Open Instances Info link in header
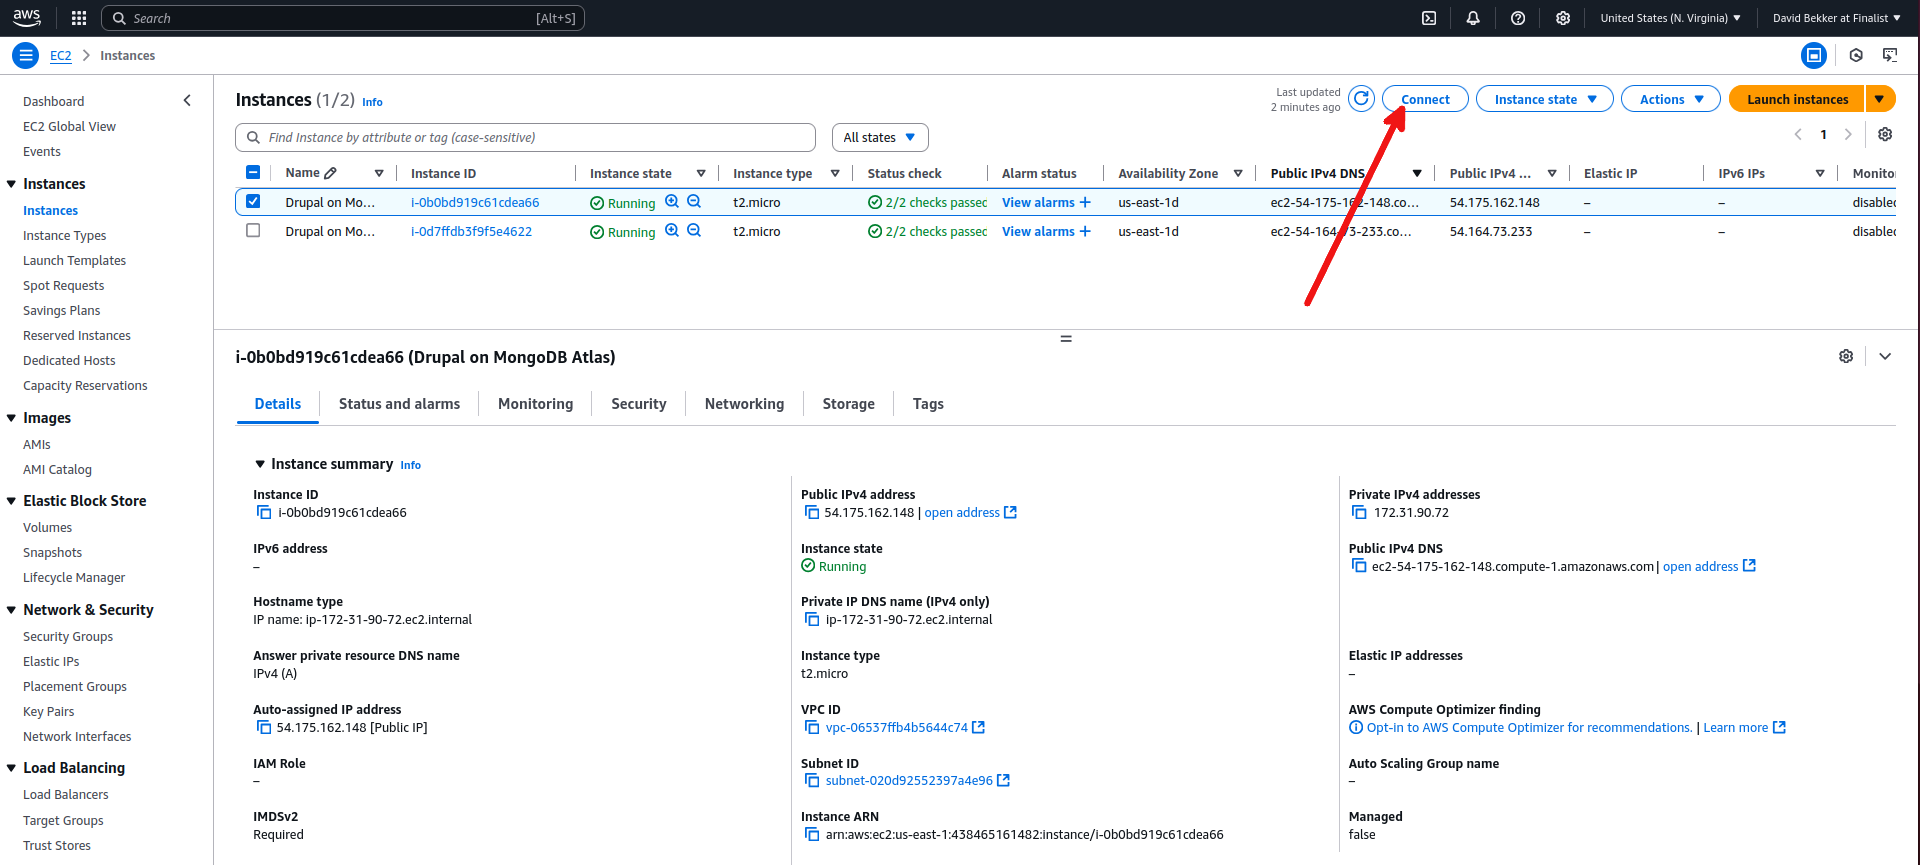The height and width of the screenshot is (865, 1920). pyautogui.click(x=372, y=102)
